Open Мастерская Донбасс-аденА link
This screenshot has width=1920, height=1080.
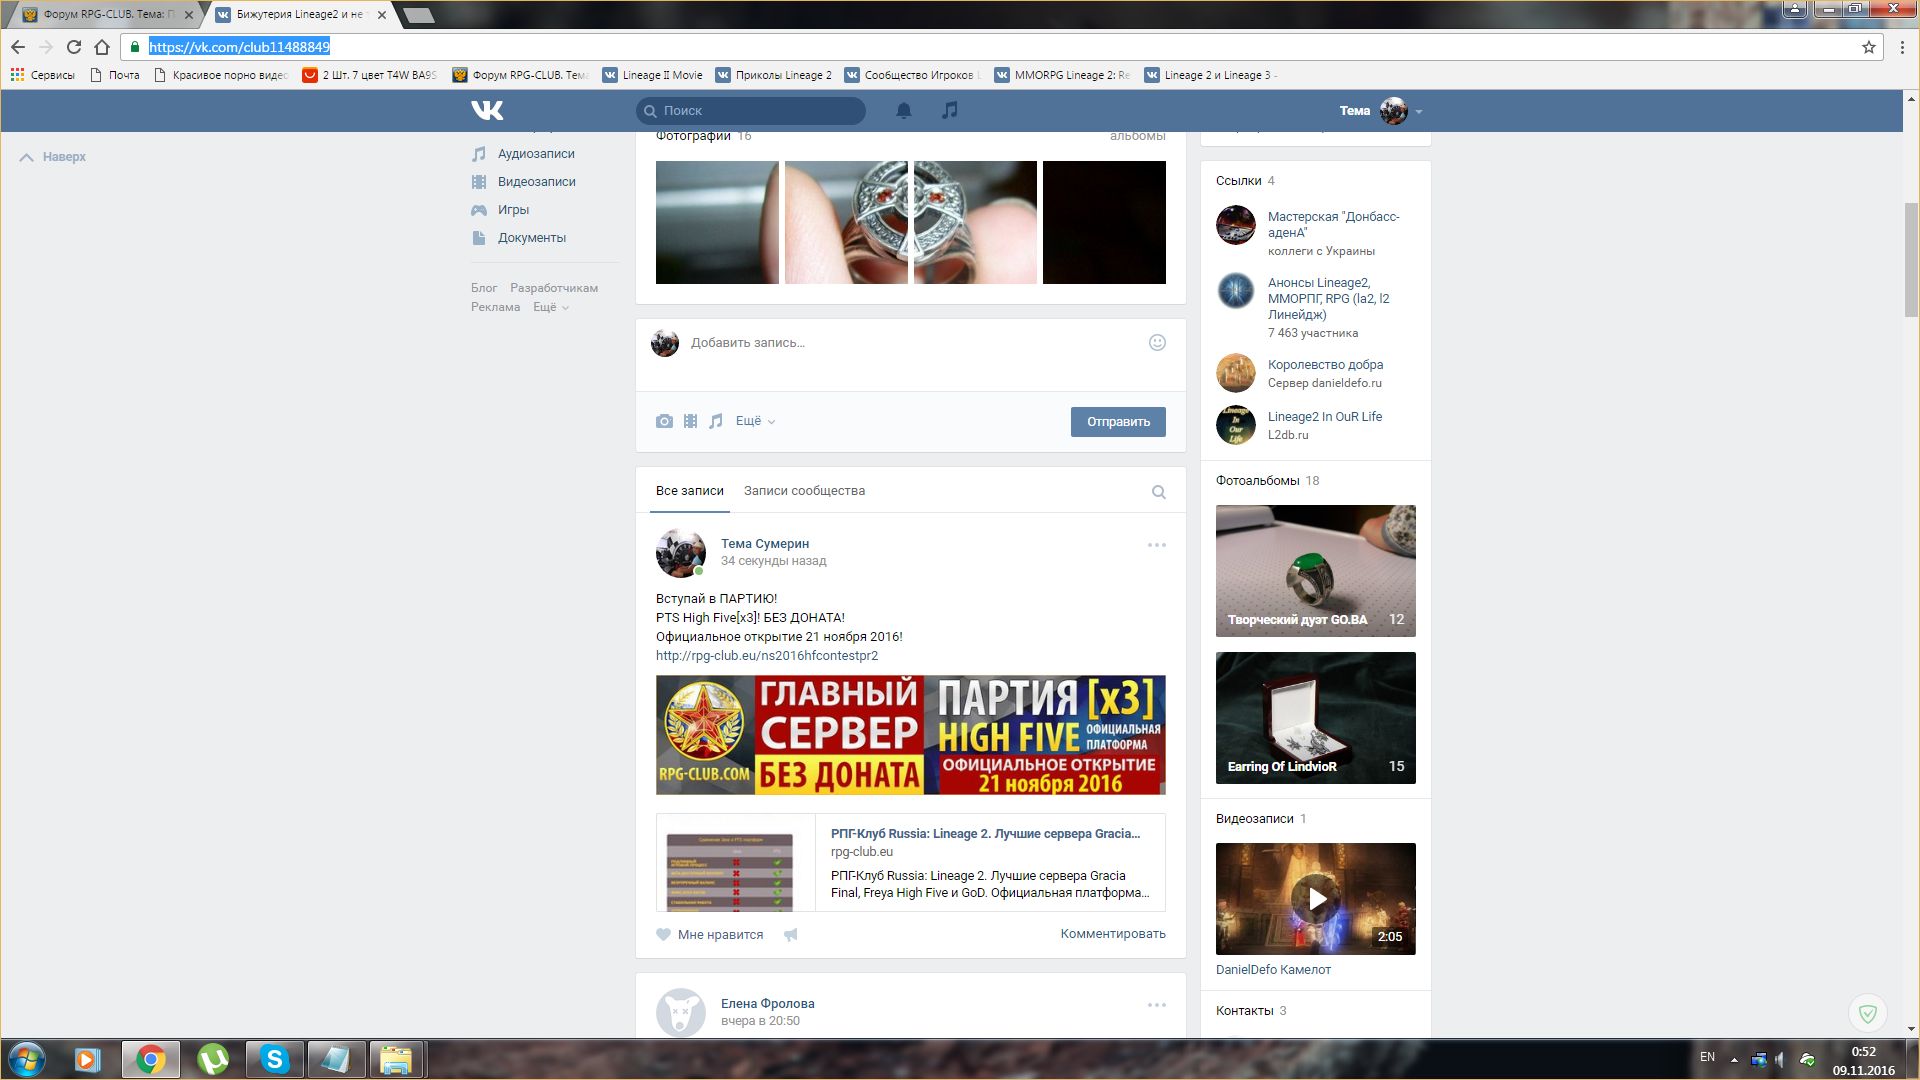point(1333,225)
